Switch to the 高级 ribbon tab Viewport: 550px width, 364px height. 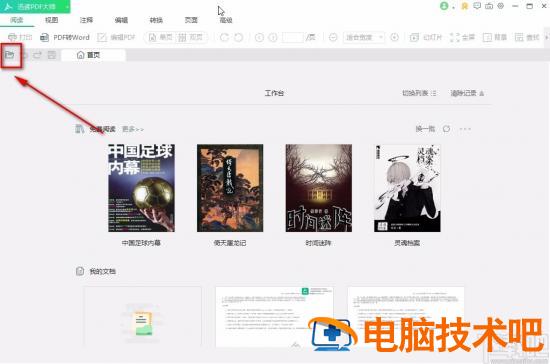tap(226, 20)
